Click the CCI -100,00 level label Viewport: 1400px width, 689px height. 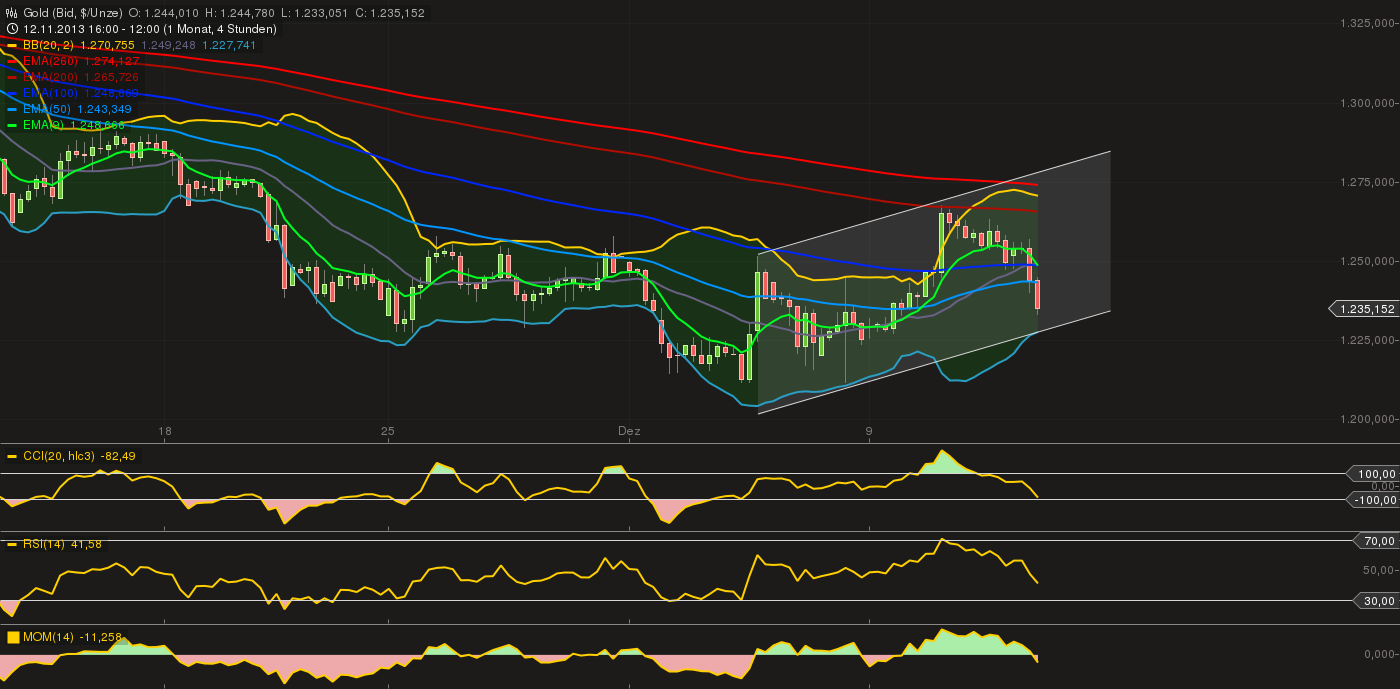[x=1371, y=499]
